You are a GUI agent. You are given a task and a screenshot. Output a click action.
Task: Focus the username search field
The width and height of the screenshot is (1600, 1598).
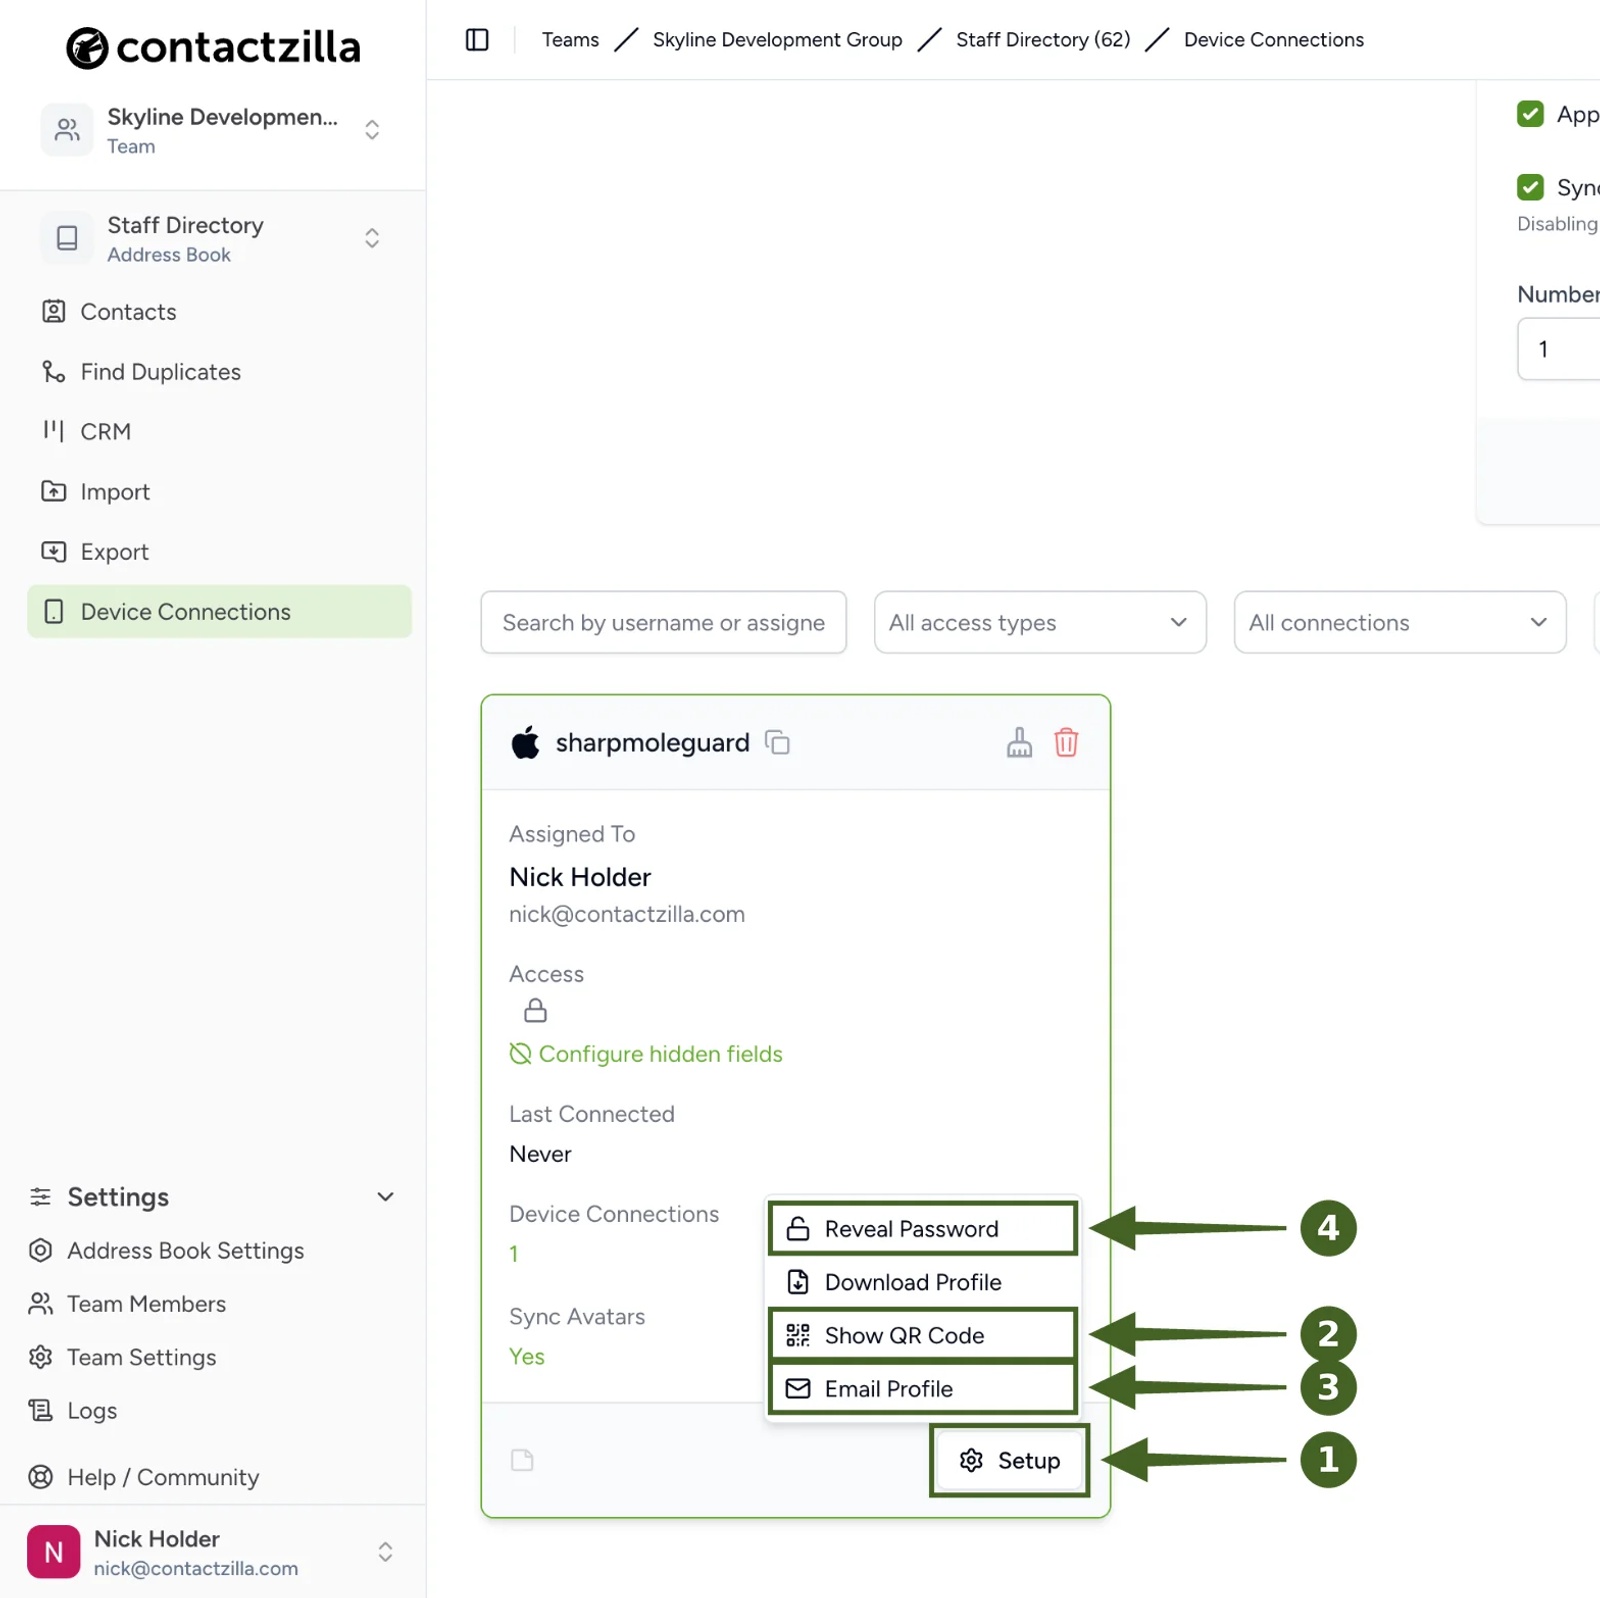pos(664,622)
